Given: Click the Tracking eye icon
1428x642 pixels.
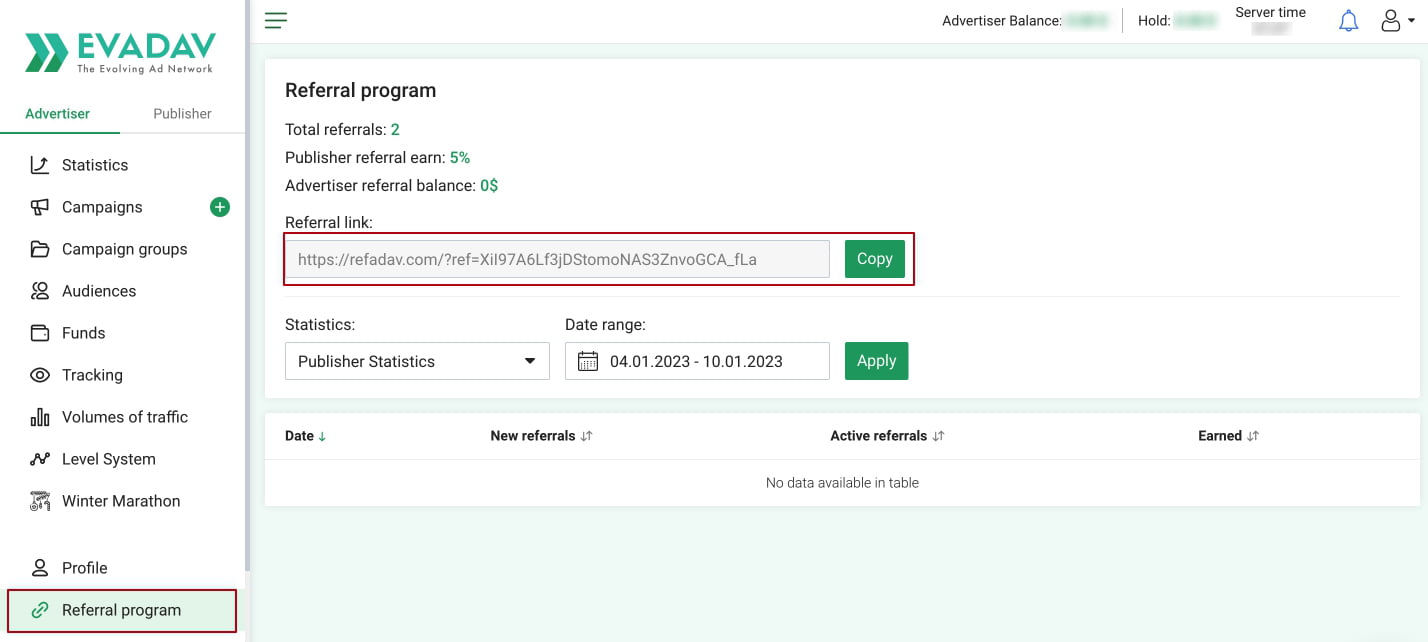Looking at the screenshot, I should tap(40, 375).
